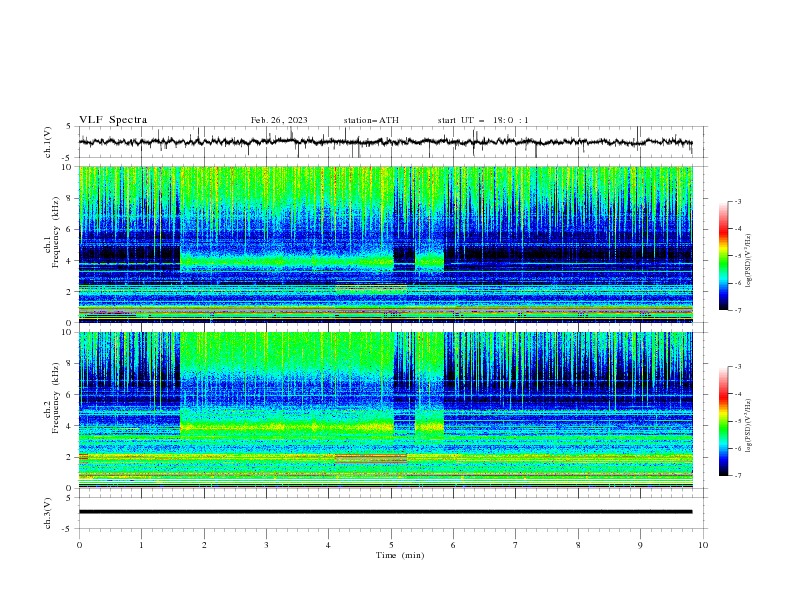Click time axis tick label "2"
The image size is (792, 612).
(x=204, y=545)
